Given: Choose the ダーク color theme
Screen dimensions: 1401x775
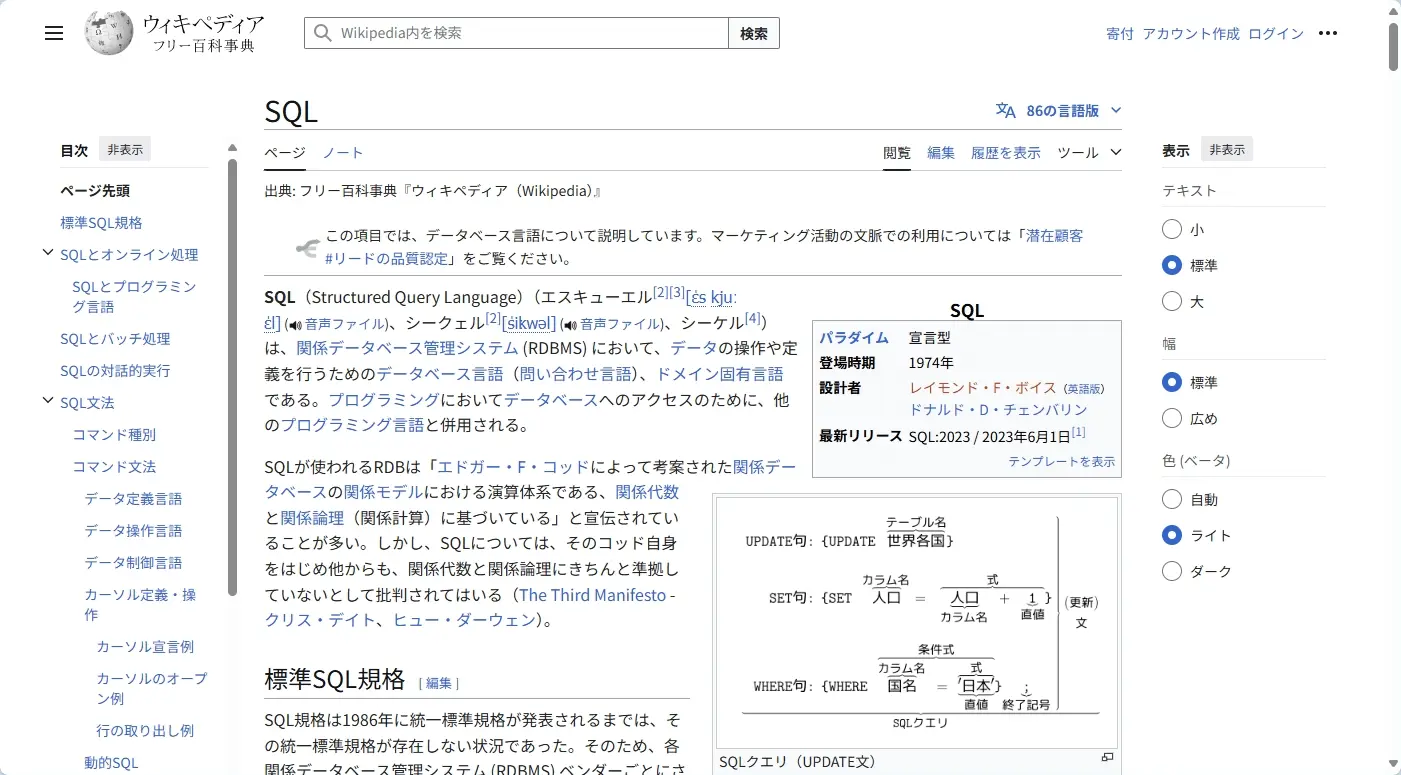Looking at the screenshot, I should (1172, 571).
